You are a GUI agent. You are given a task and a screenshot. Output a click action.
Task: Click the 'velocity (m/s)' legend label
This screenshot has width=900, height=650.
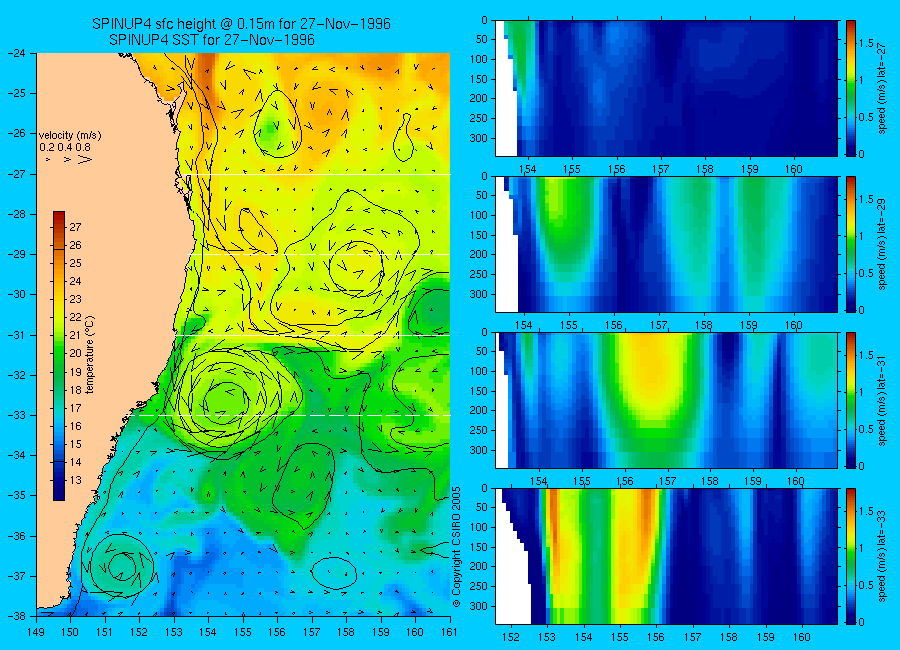point(70,136)
